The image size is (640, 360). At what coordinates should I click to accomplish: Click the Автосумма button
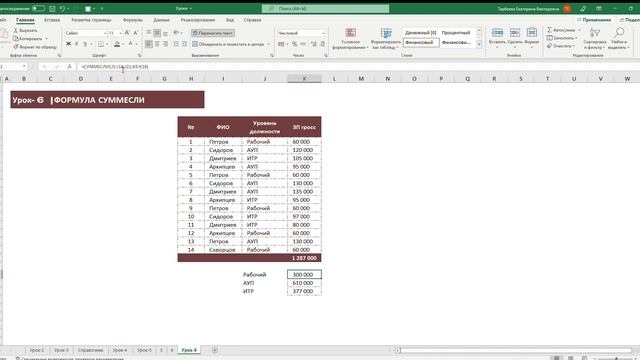click(562, 30)
